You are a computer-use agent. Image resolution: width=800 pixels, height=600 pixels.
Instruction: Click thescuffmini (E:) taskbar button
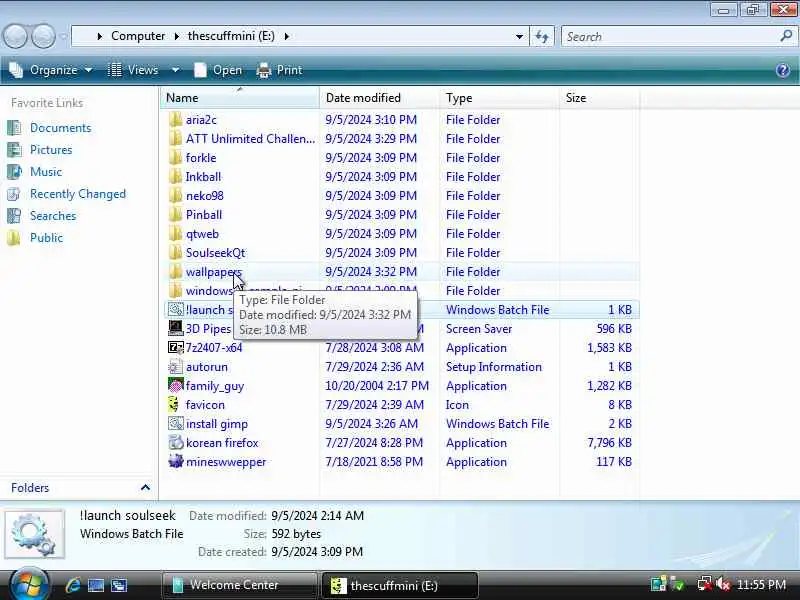click(400, 585)
